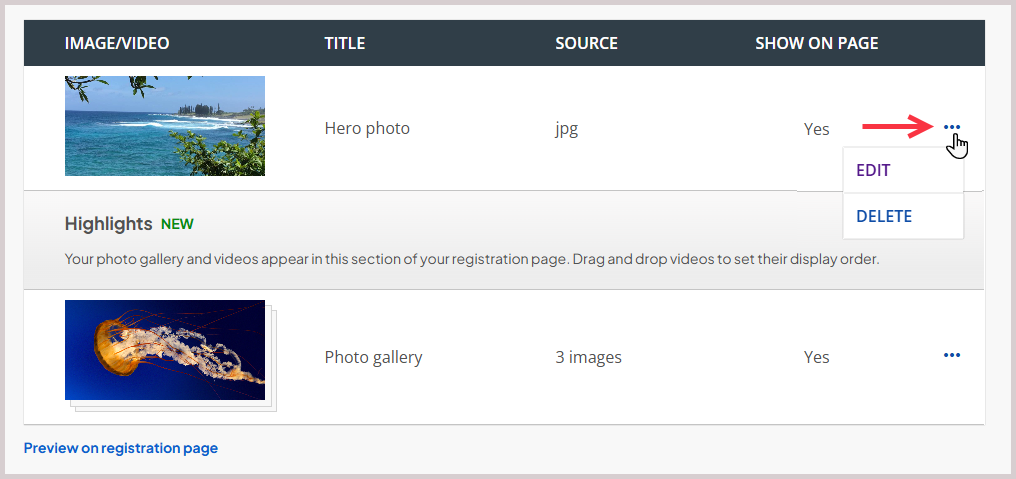Select the 'Photo gallery' title text
Image resolution: width=1016 pixels, height=479 pixels.
373,357
